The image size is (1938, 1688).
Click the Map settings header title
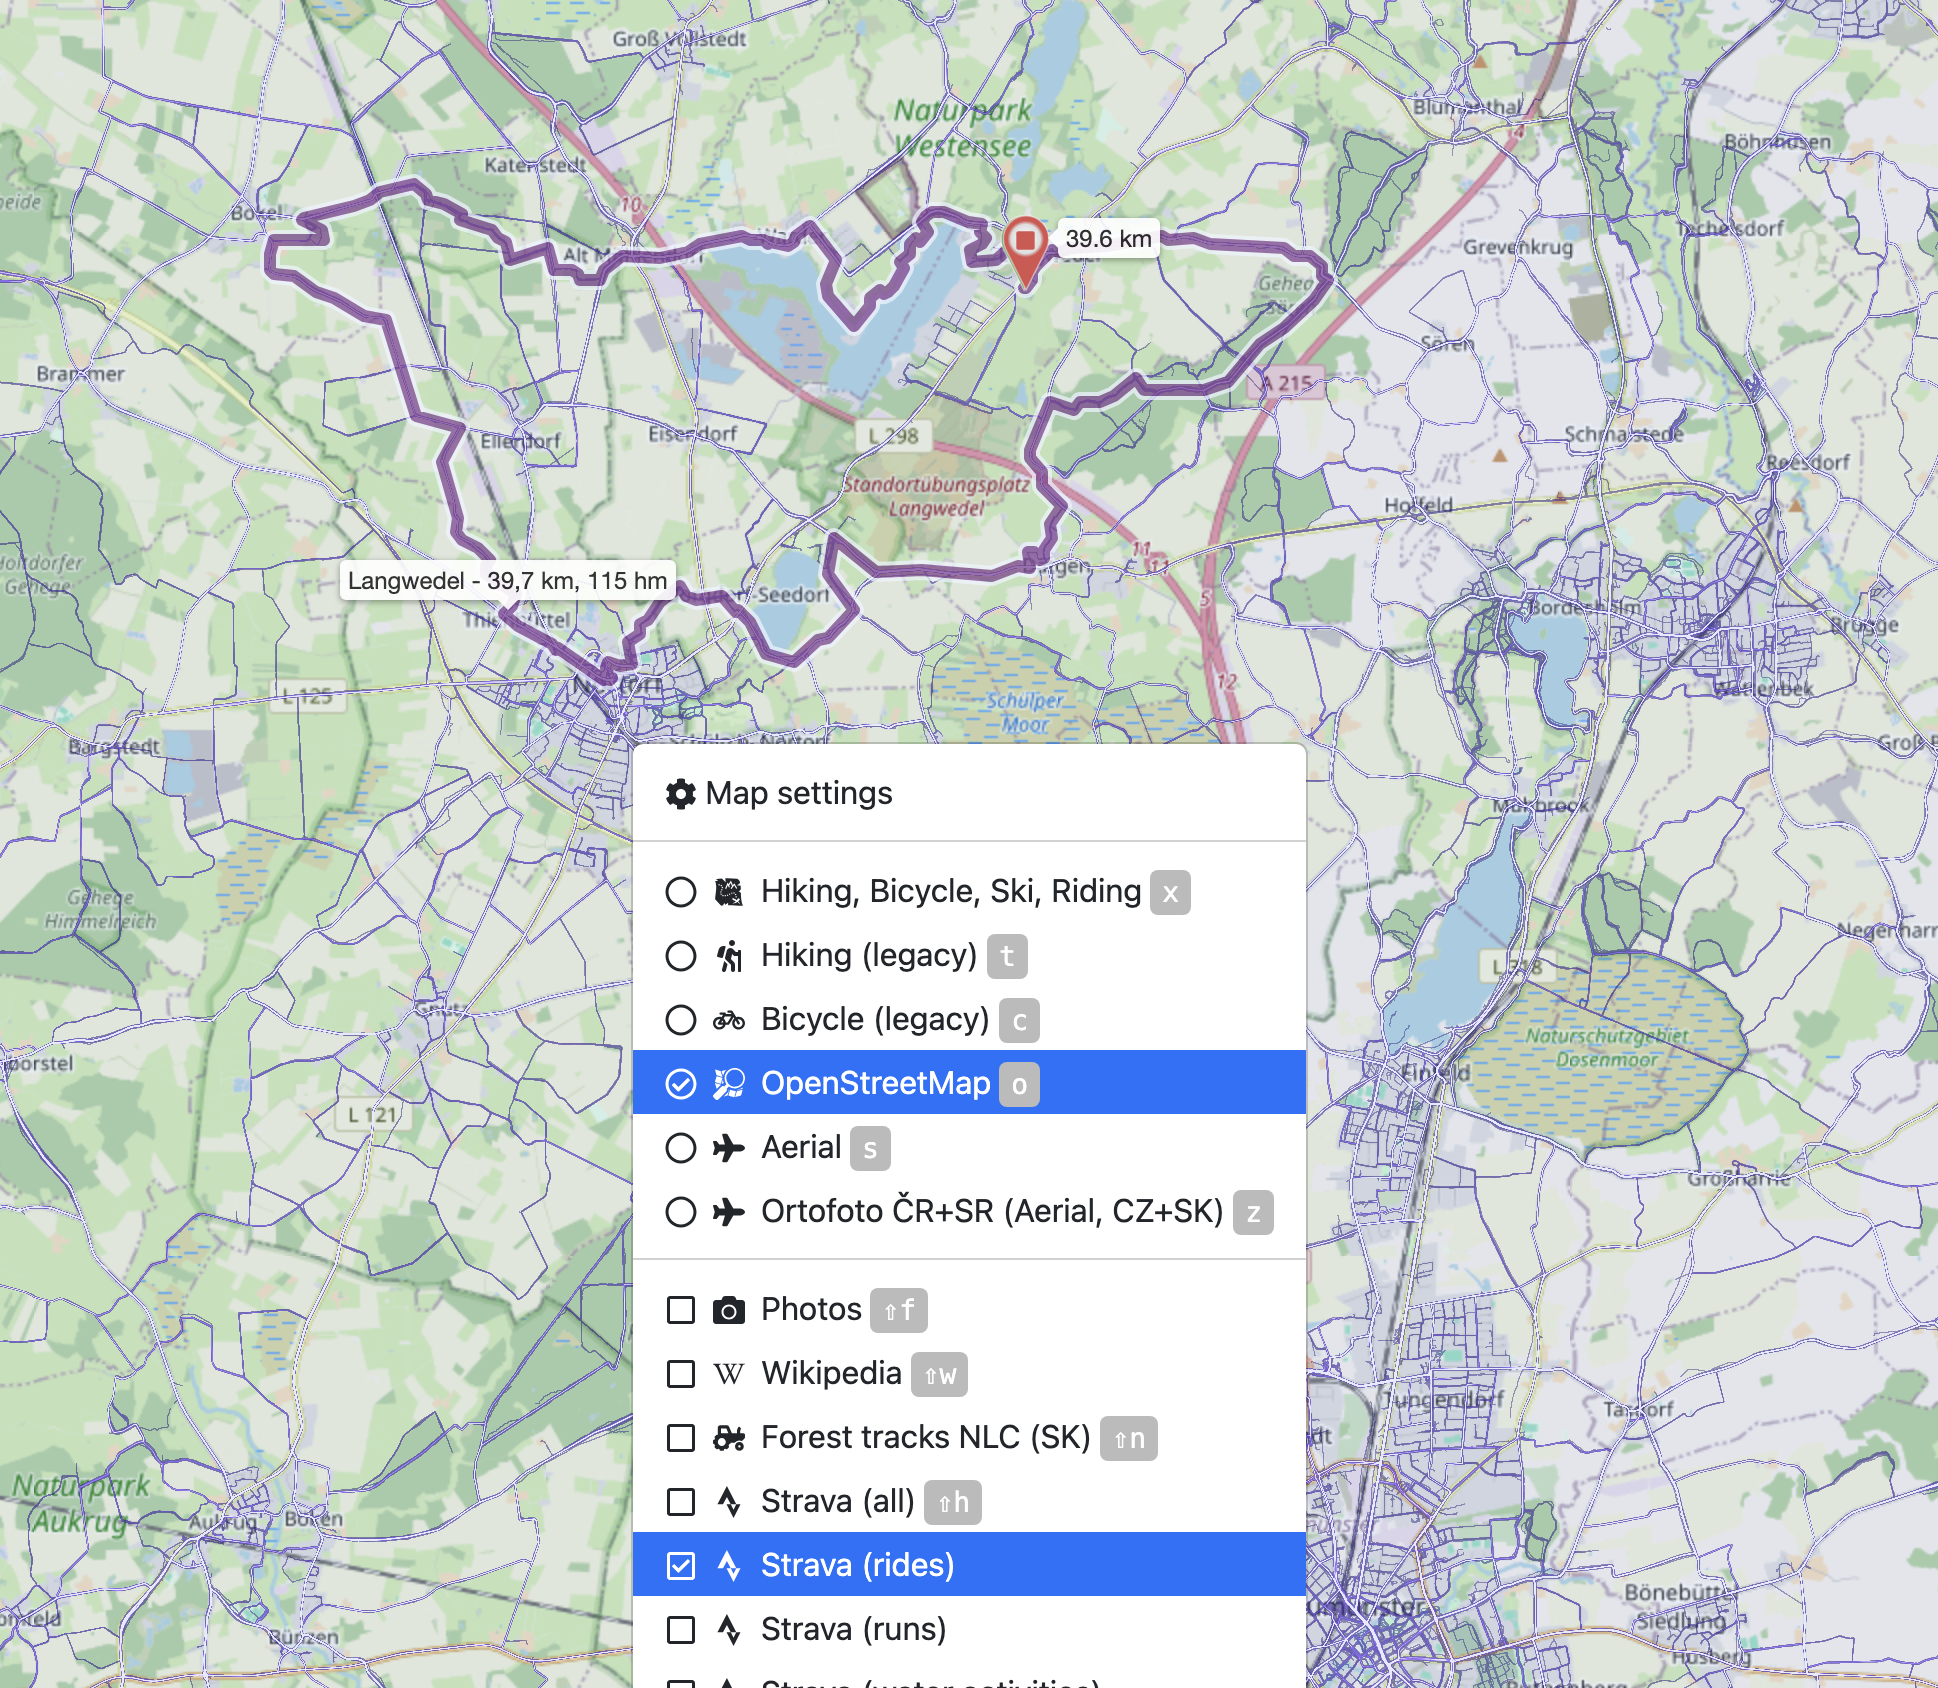coord(799,793)
